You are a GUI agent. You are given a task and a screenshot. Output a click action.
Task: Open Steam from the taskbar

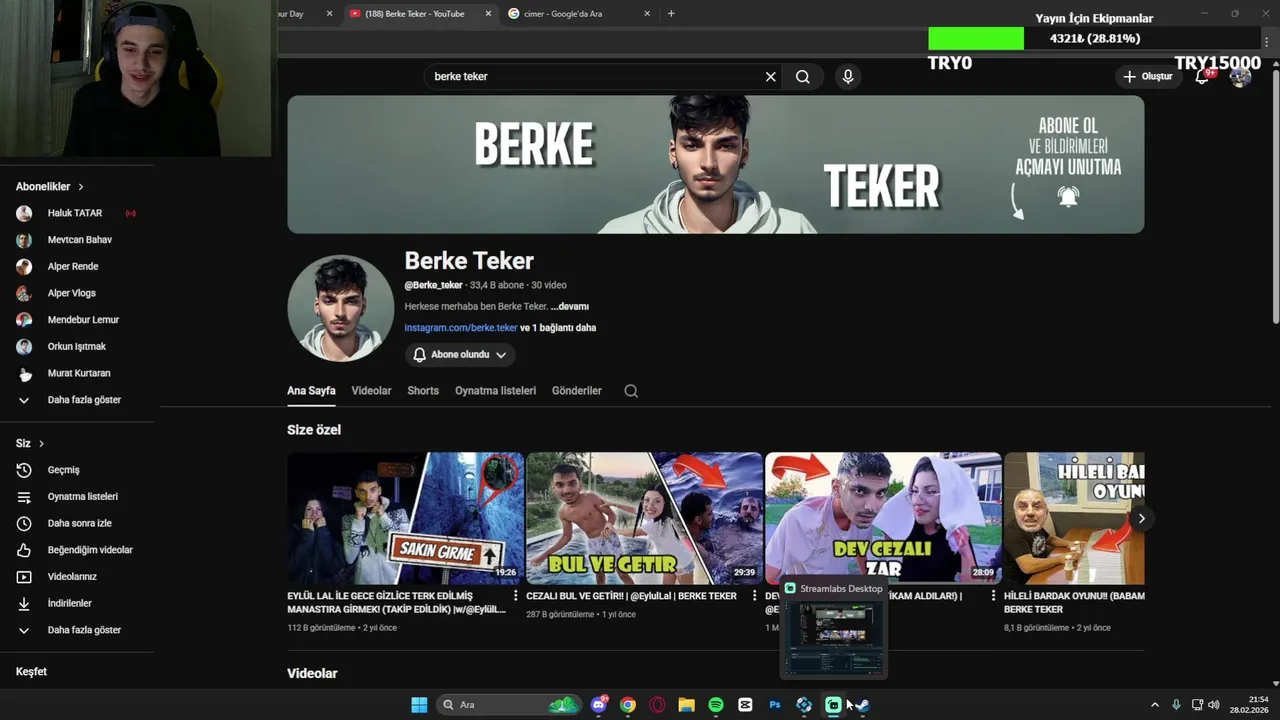click(863, 705)
